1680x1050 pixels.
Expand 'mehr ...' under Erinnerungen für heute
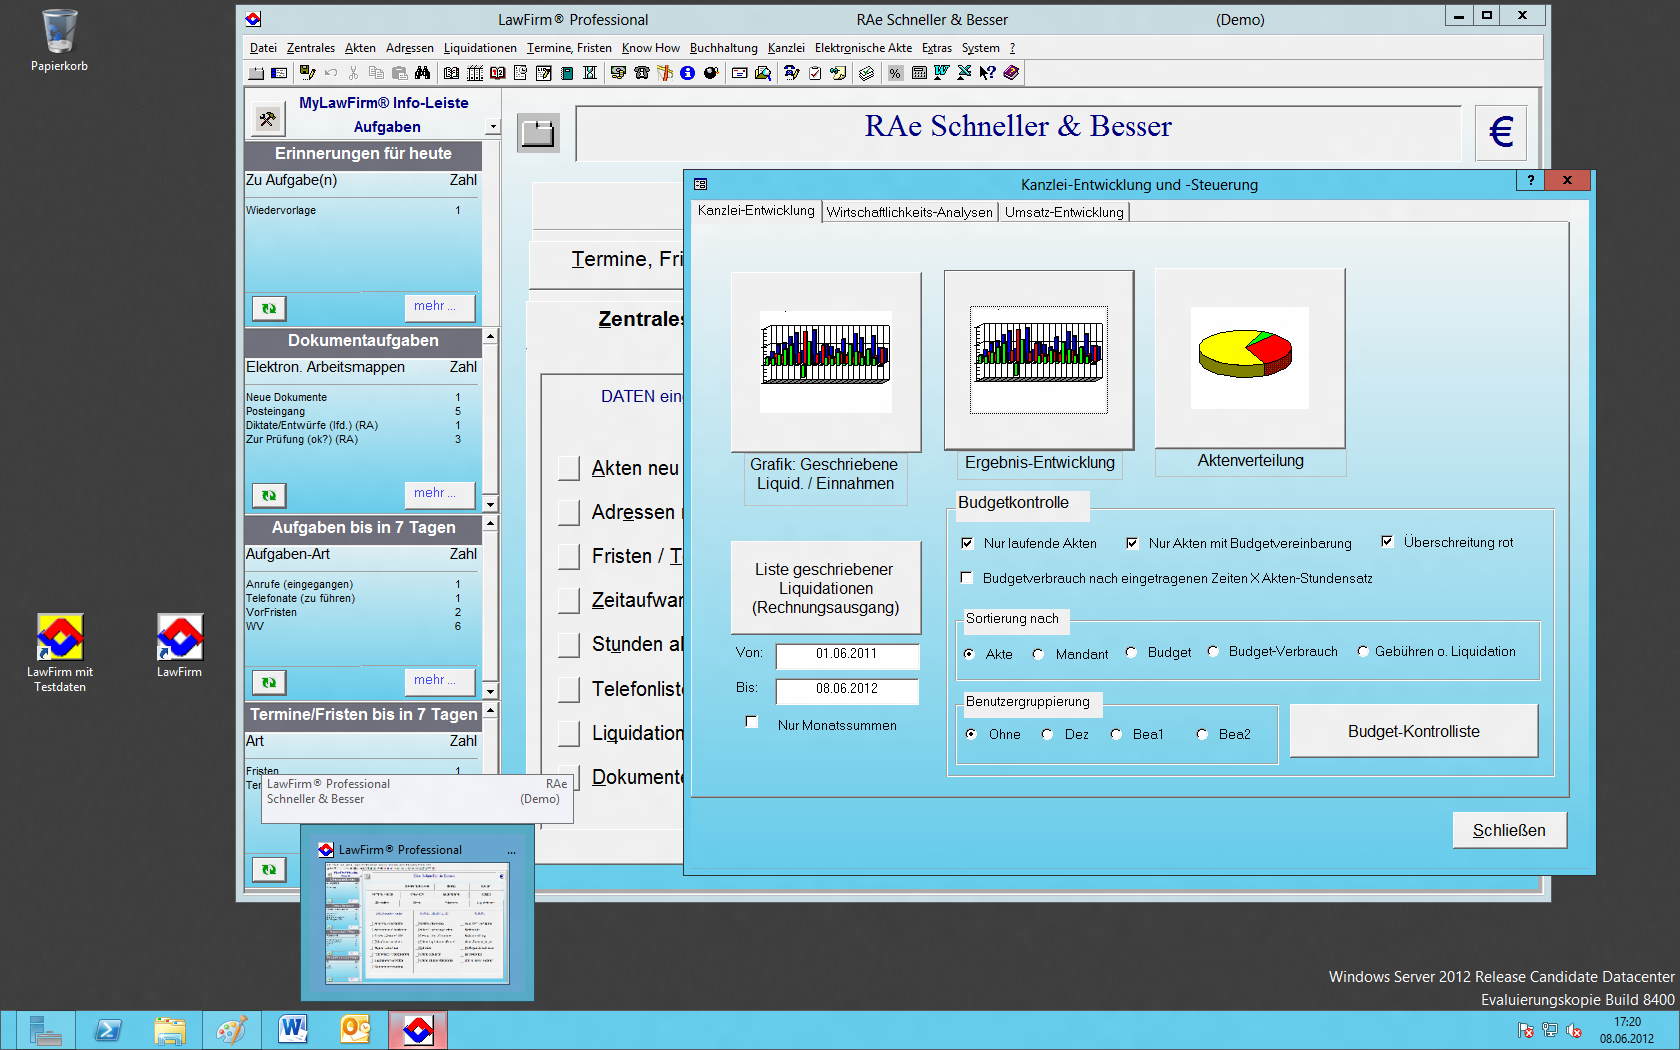(x=435, y=306)
